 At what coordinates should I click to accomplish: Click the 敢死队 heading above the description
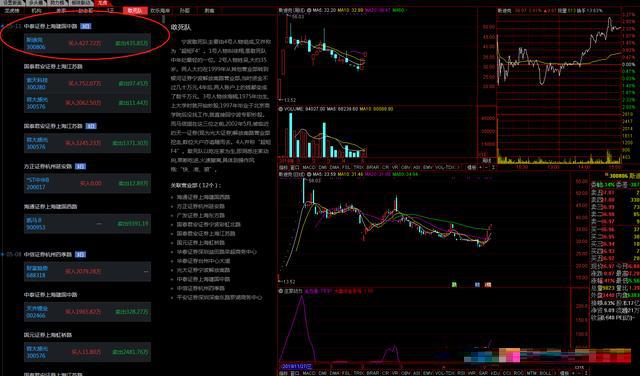(181, 28)
